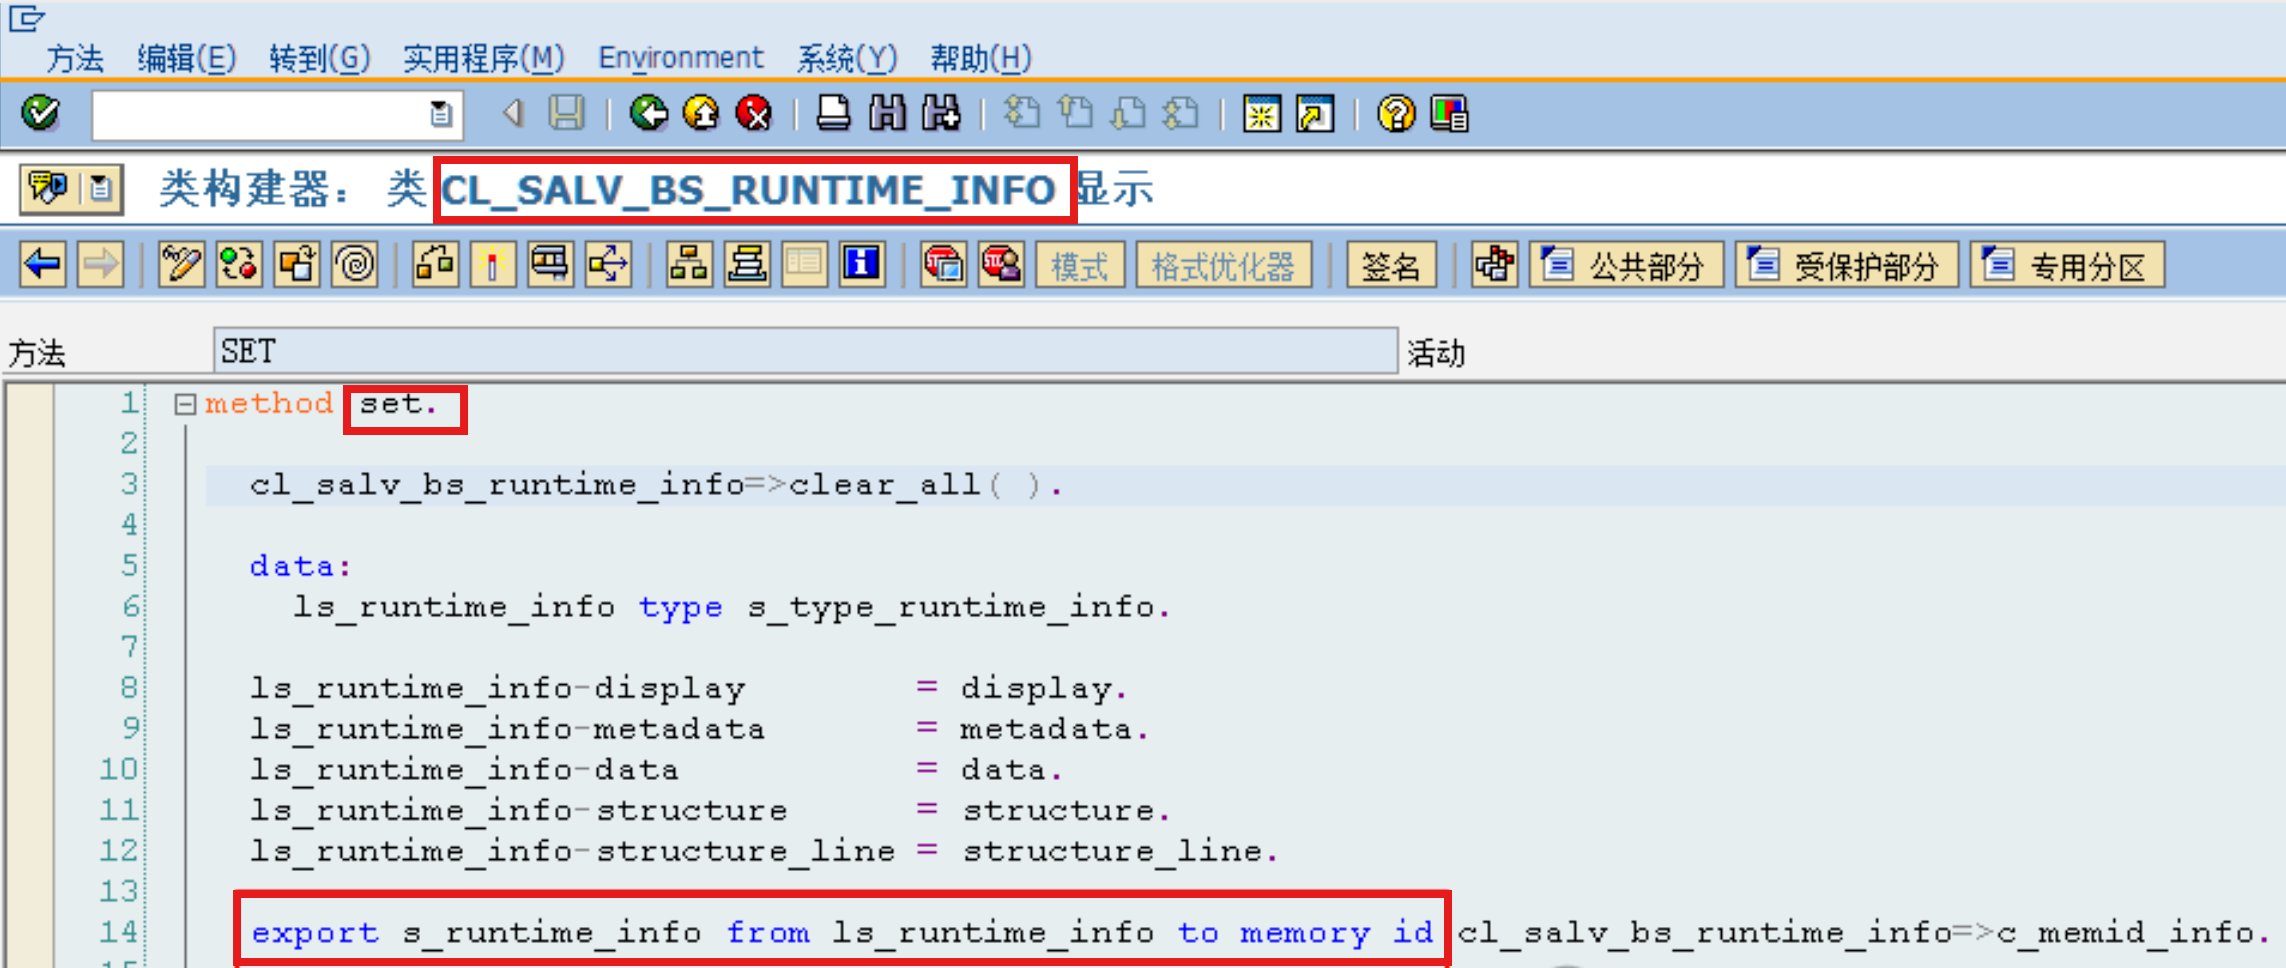The width and height of the screenshot is (2286, 968).
Task: Open the command field history dropdown
Action: click(440, 113)
